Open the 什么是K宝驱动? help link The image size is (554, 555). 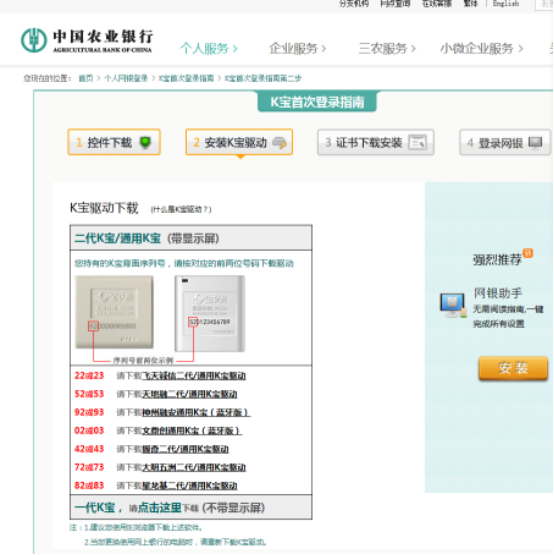point(181,210)
